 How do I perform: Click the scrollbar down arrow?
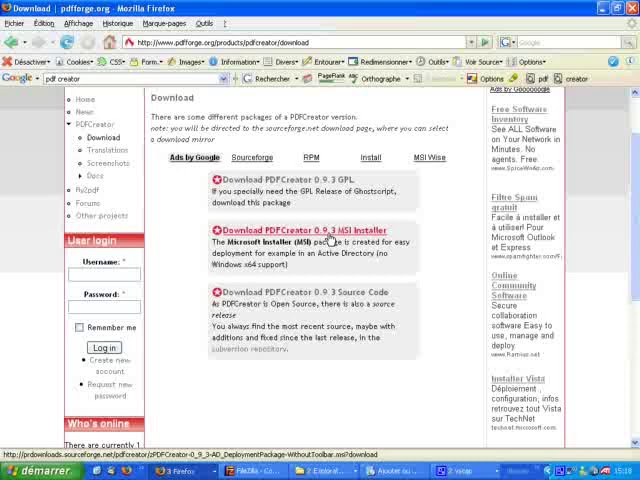click(635, 442)
